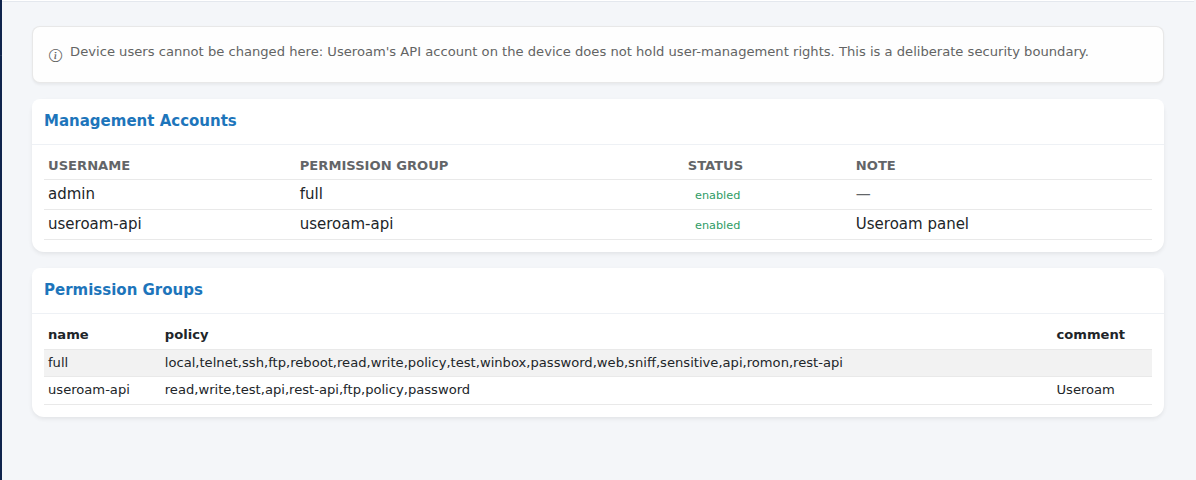Click the STATUS column header
This screenshot has width=1196, height=480.
coord(715,166)
